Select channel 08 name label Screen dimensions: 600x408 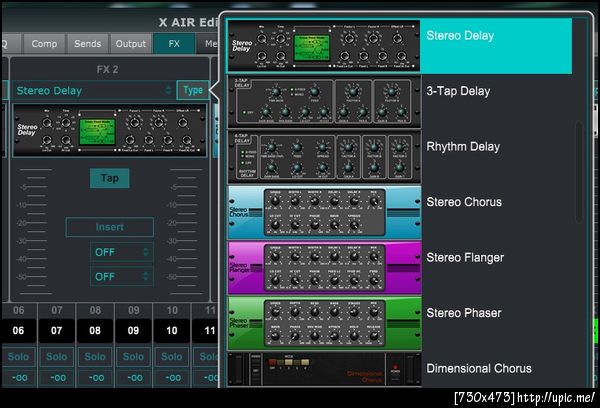tap(95, 330)
